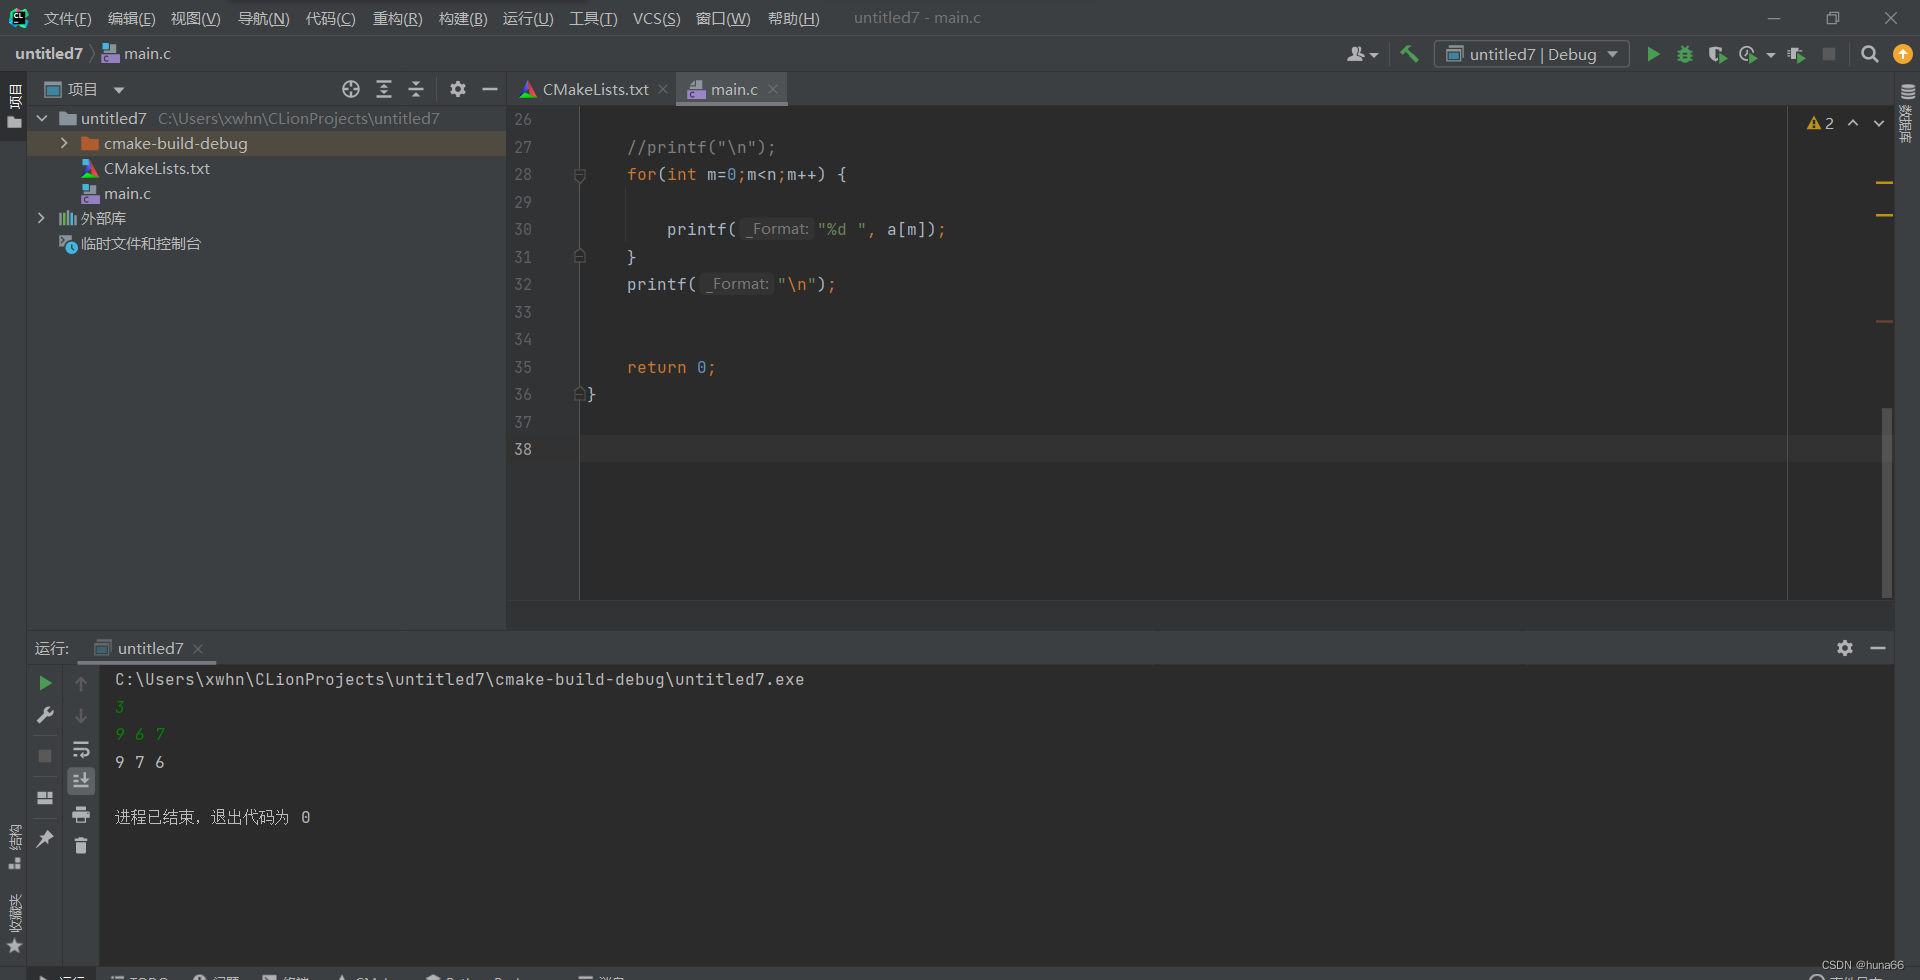Switch to the CMakeLists.txt editor tab

tap(594, 89)
